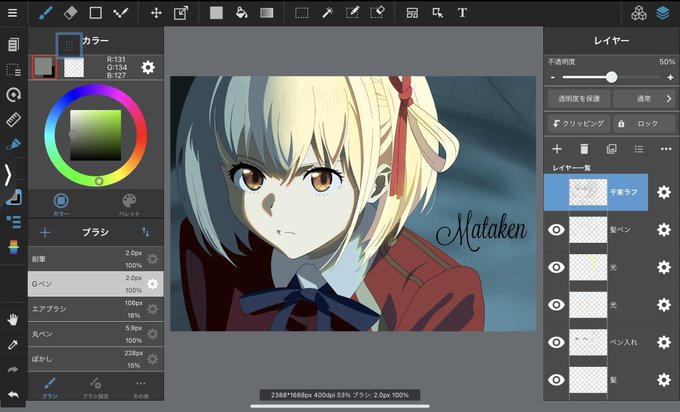Open the materials cubes panel
The image size is (680, 412).
pos(638,13)
